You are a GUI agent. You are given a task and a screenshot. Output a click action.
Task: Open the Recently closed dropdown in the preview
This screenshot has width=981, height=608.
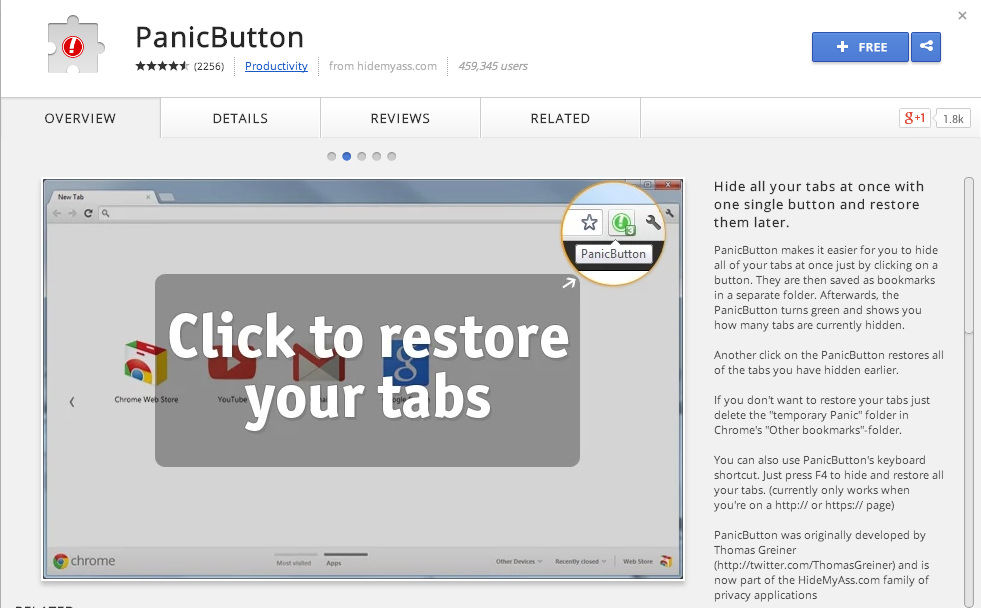581,561
